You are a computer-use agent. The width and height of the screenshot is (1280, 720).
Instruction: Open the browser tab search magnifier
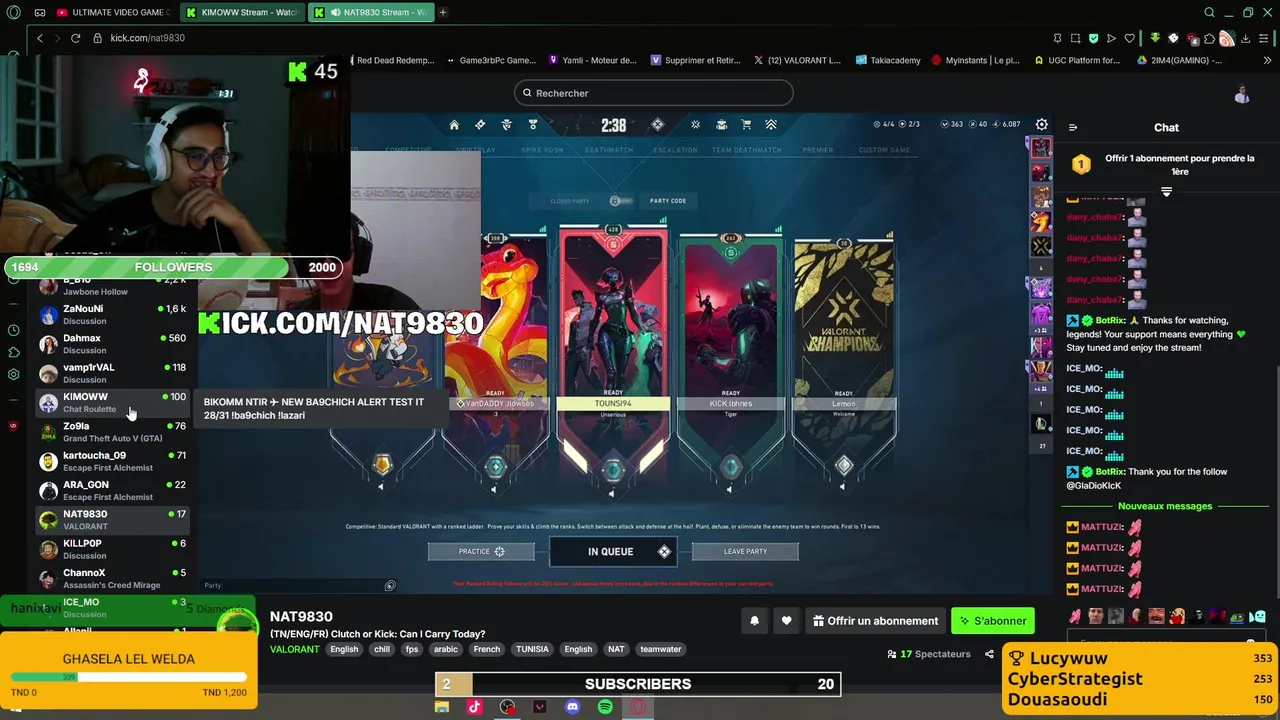tap(1209, 12)
